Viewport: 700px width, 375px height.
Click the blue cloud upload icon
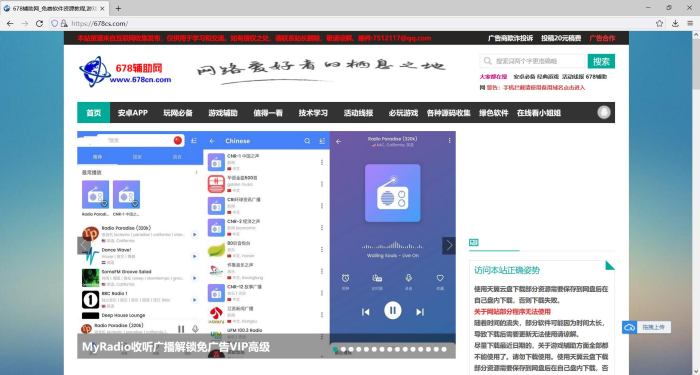point(629,327)
